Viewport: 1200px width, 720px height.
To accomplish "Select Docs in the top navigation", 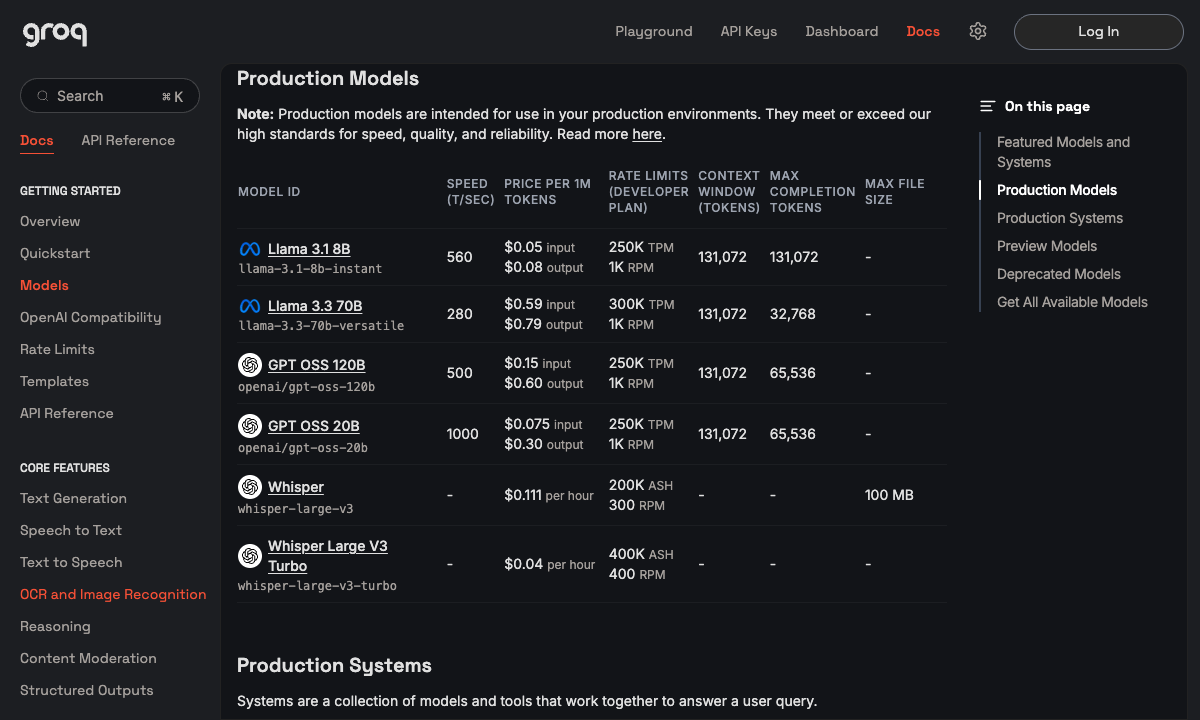I will [923, 31].
